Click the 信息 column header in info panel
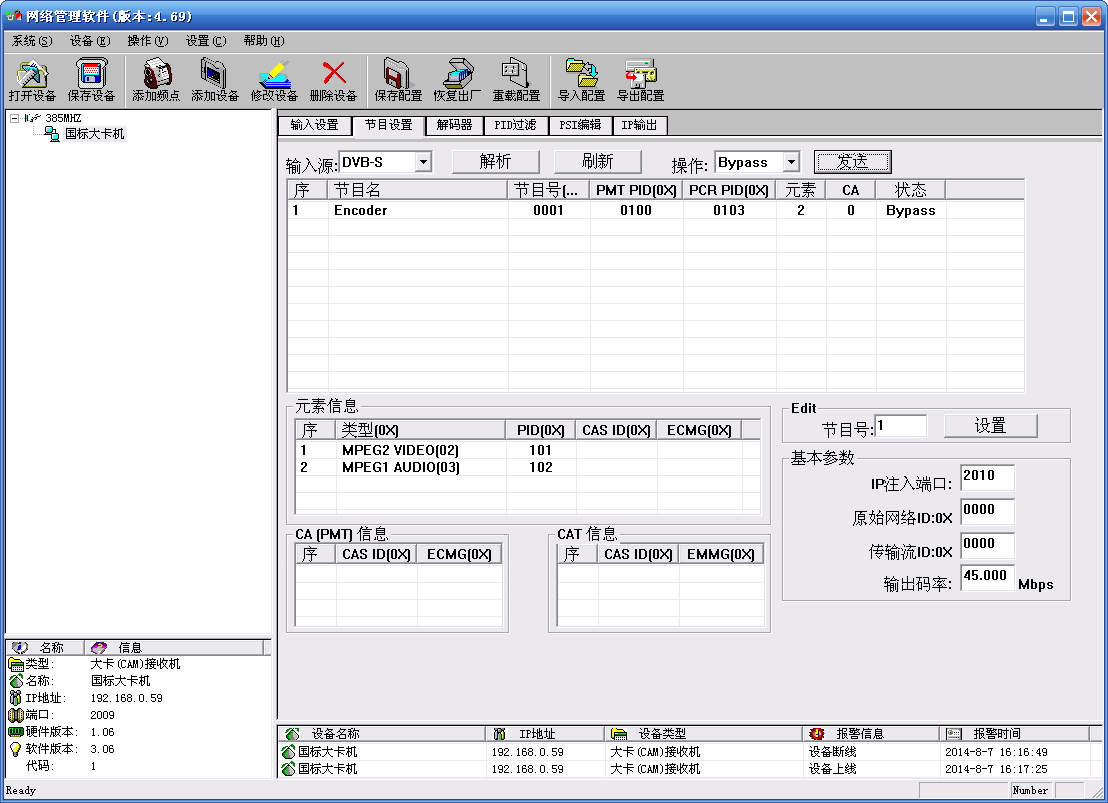Viewport: 1108px width, 803px height. 175,647
